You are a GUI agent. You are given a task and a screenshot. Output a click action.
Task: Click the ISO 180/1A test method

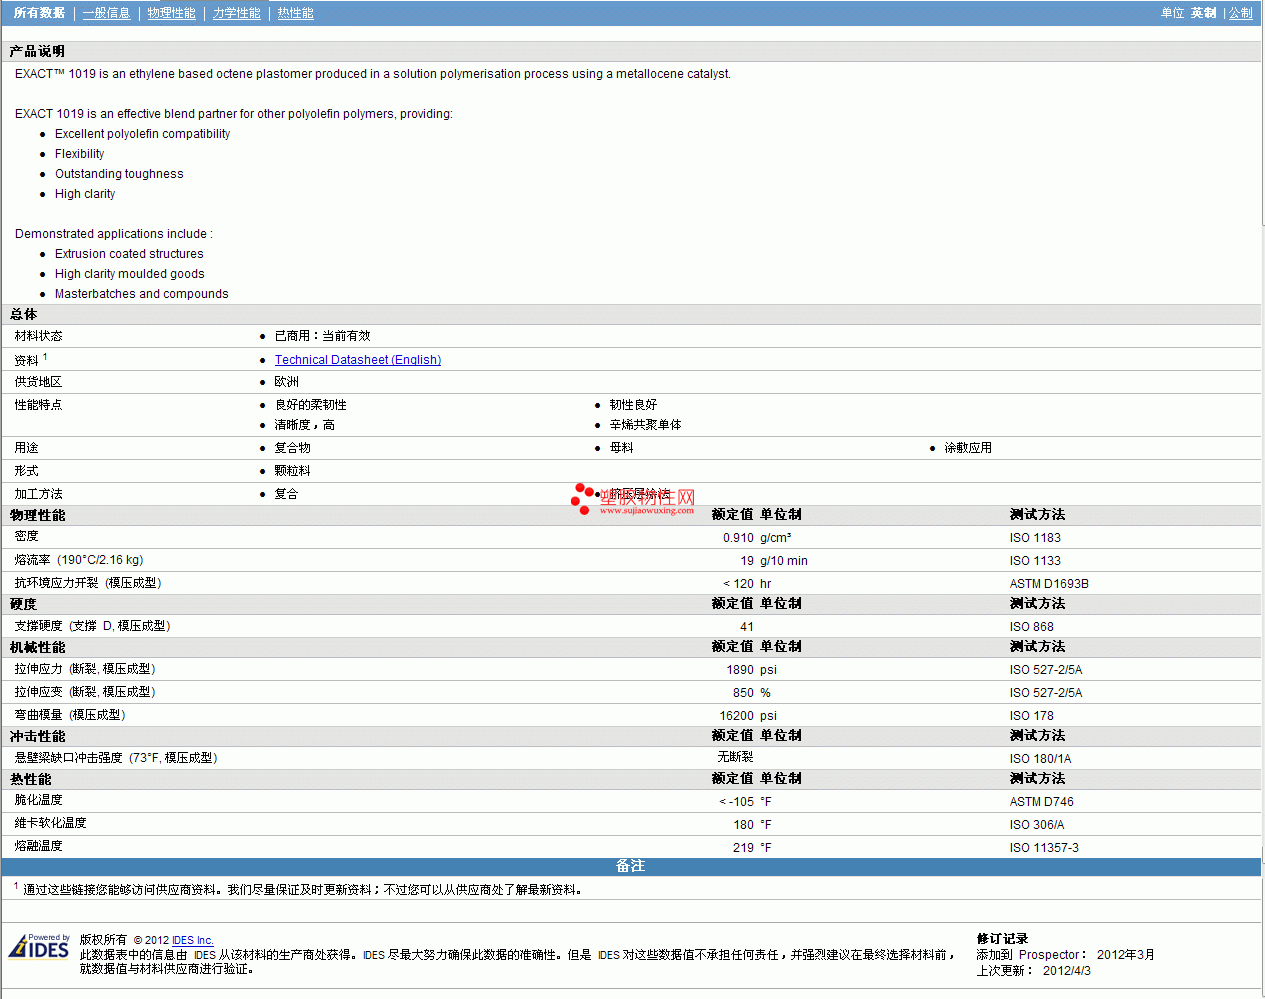click(1040, 759)
